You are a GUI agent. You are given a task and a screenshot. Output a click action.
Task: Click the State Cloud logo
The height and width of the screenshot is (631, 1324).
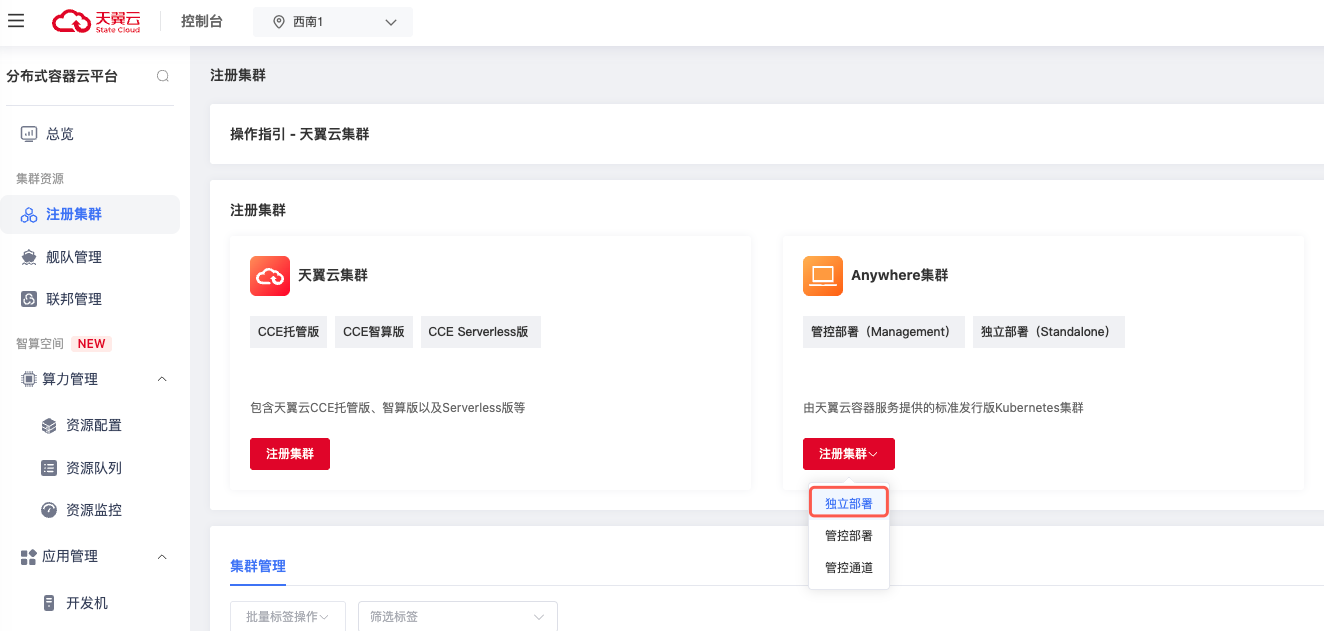tap(98, 21)
